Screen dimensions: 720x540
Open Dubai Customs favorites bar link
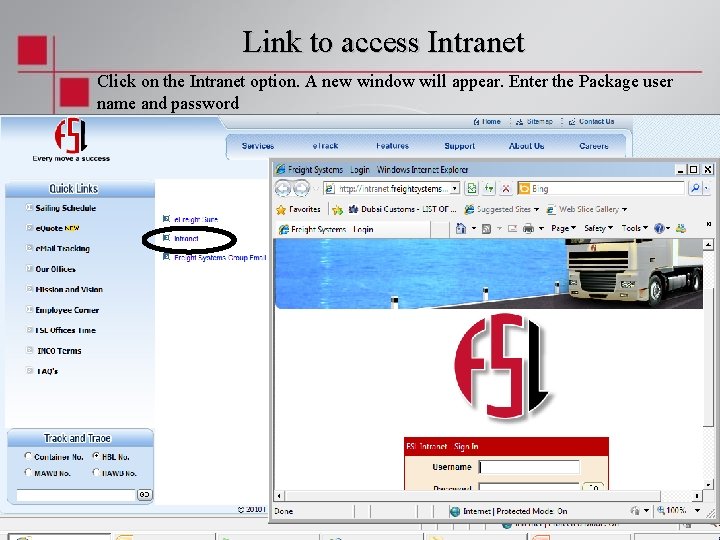403,209
